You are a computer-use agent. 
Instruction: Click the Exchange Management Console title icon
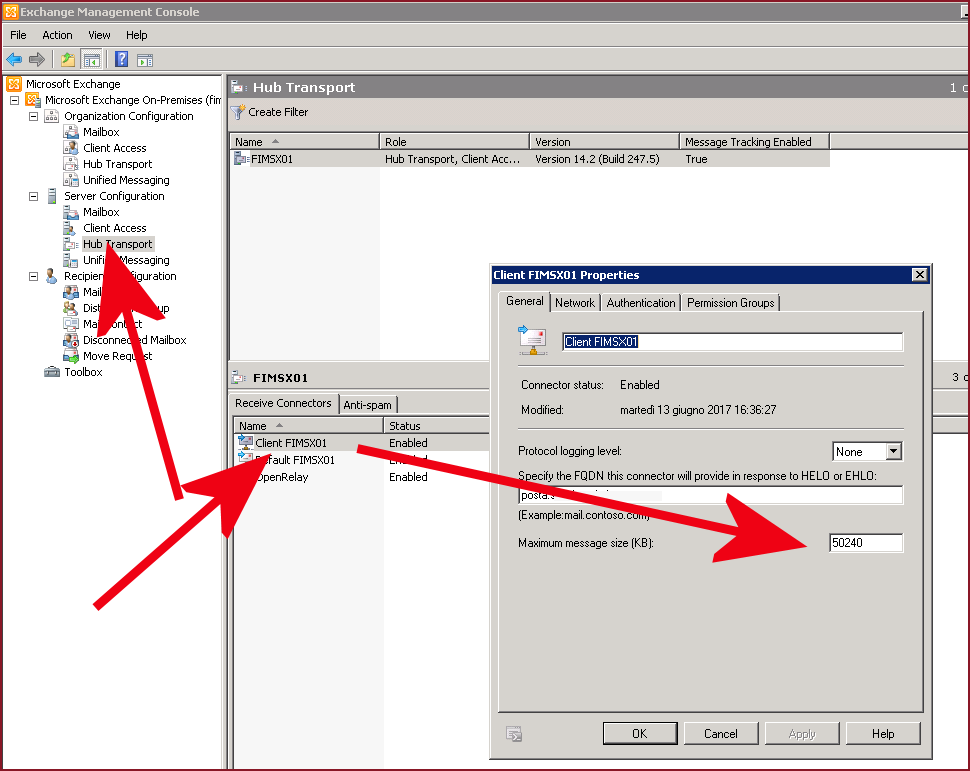click(x=11, y=12)
